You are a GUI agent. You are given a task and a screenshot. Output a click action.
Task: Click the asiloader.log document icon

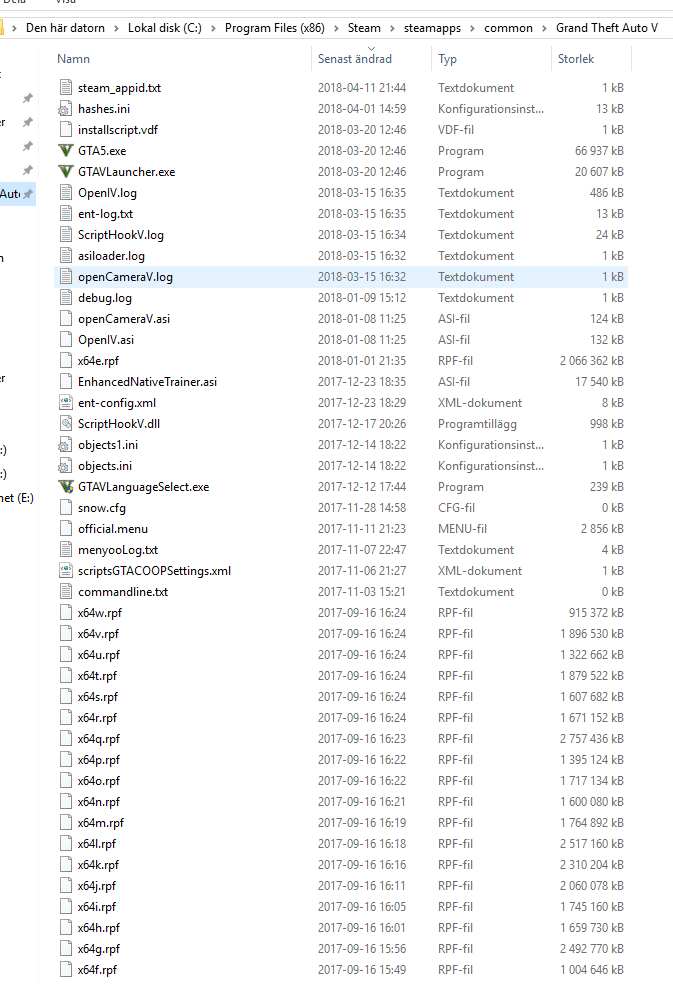[65, 256]
